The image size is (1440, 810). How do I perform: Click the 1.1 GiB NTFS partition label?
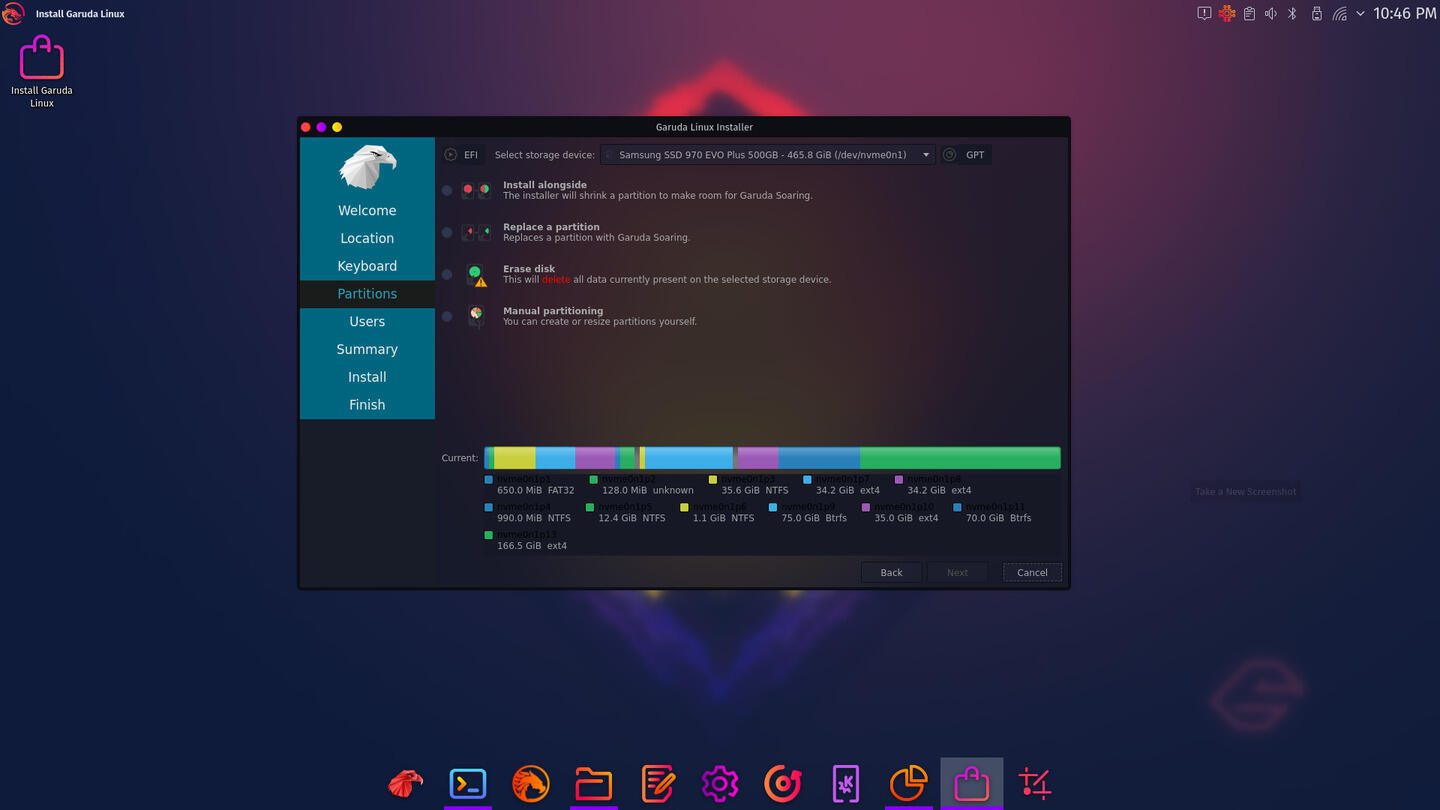pyautogui.click(x=724, y=518)
